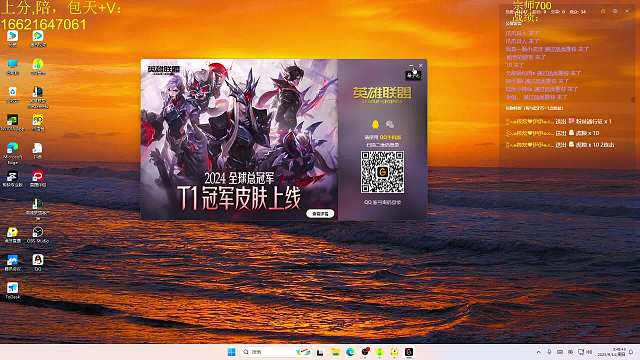Screen dimensions: 640x360
Task: Open the black G launcher taskbar icon
Action: [x=409, y=352]
